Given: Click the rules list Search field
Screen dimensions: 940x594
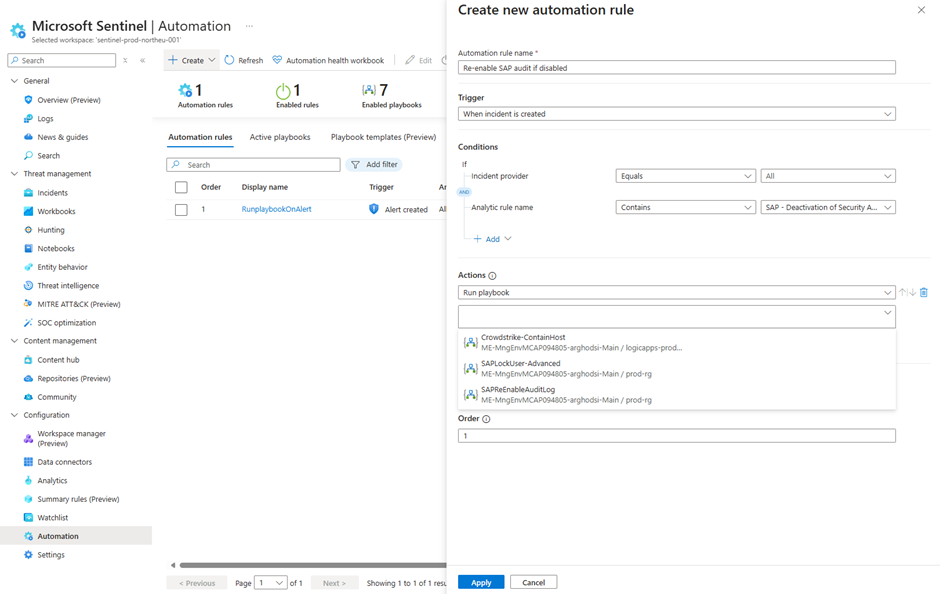Looking at the screenshot, I should point(254,165).
